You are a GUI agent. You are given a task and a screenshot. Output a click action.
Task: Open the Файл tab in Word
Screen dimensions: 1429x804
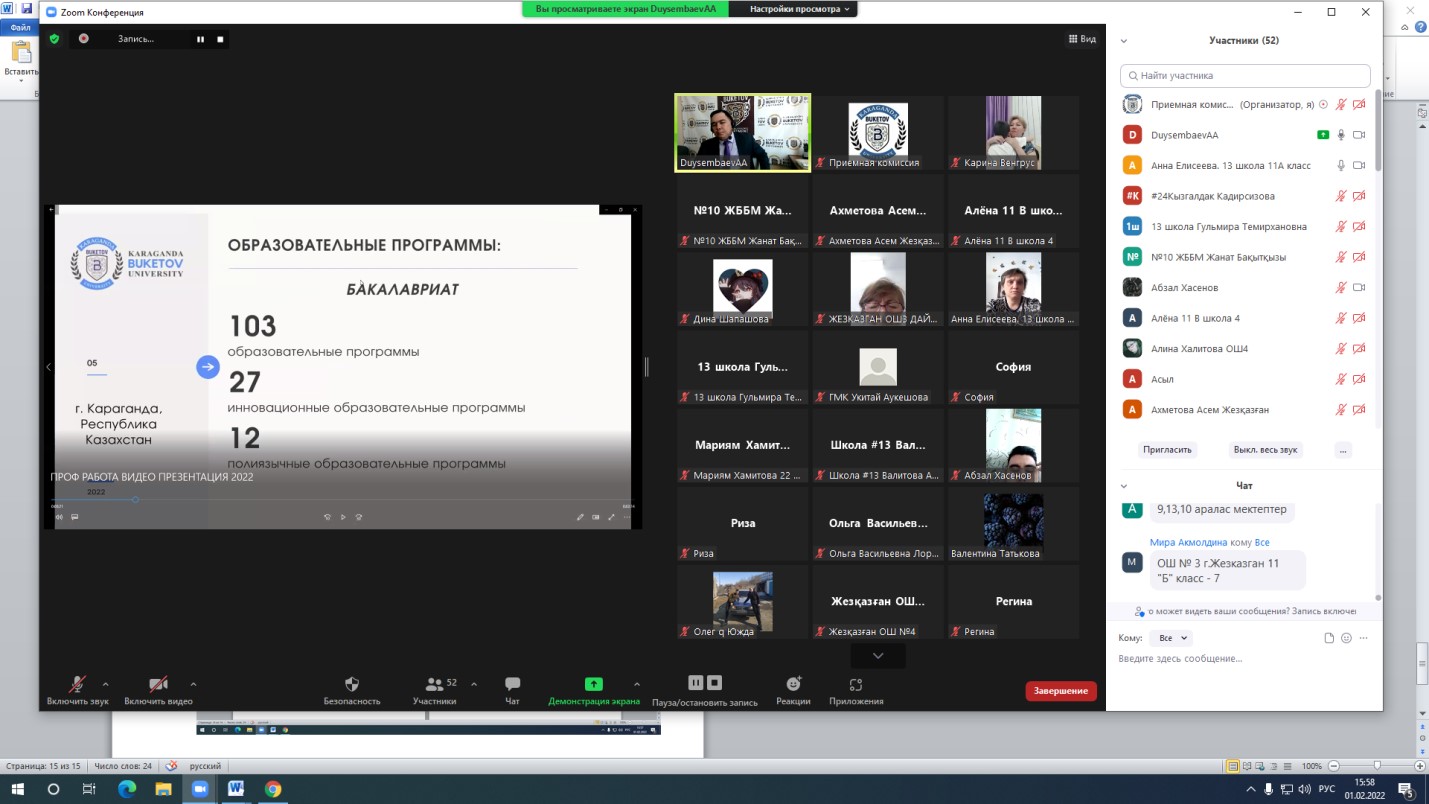[20, 29]
